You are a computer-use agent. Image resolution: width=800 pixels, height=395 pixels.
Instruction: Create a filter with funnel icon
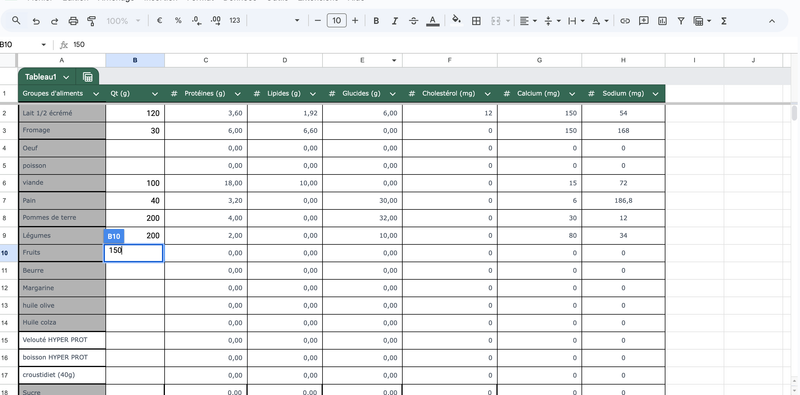(x=681, y=21)
